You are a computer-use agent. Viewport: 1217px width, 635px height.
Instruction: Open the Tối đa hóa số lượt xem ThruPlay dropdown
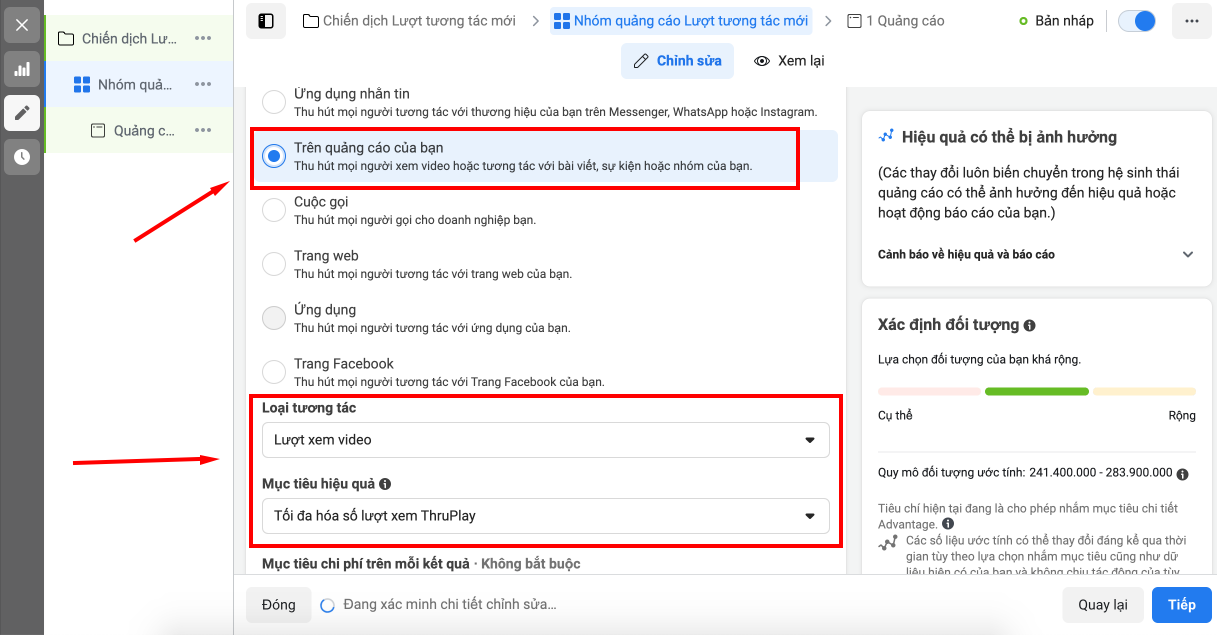tap(545, 516)
